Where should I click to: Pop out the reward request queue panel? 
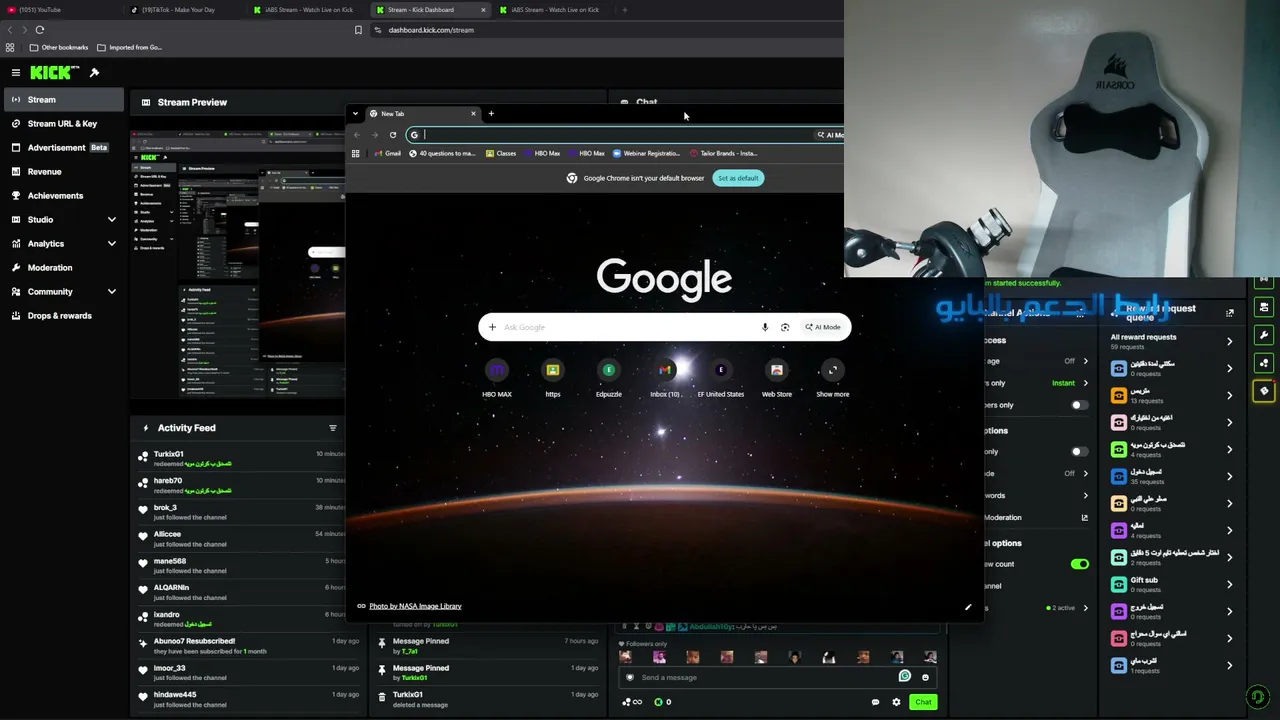(1230, 313)
